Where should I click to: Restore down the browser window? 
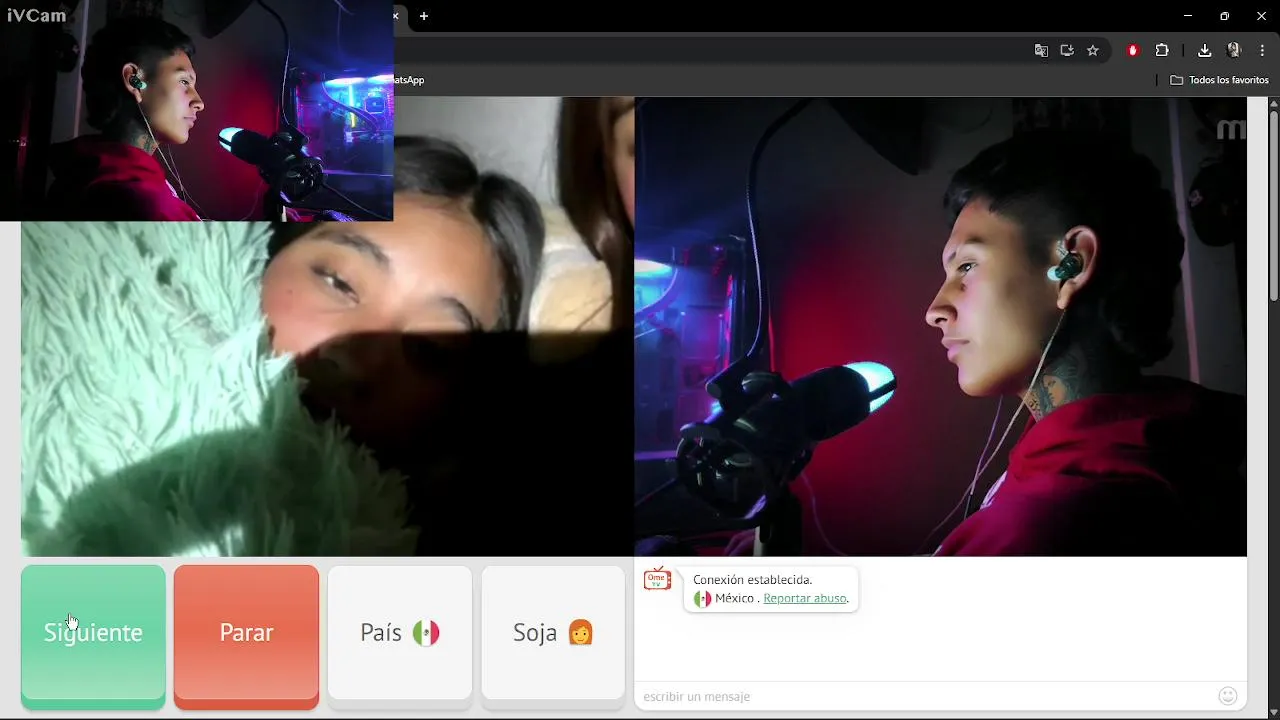tap(1224, 16)
